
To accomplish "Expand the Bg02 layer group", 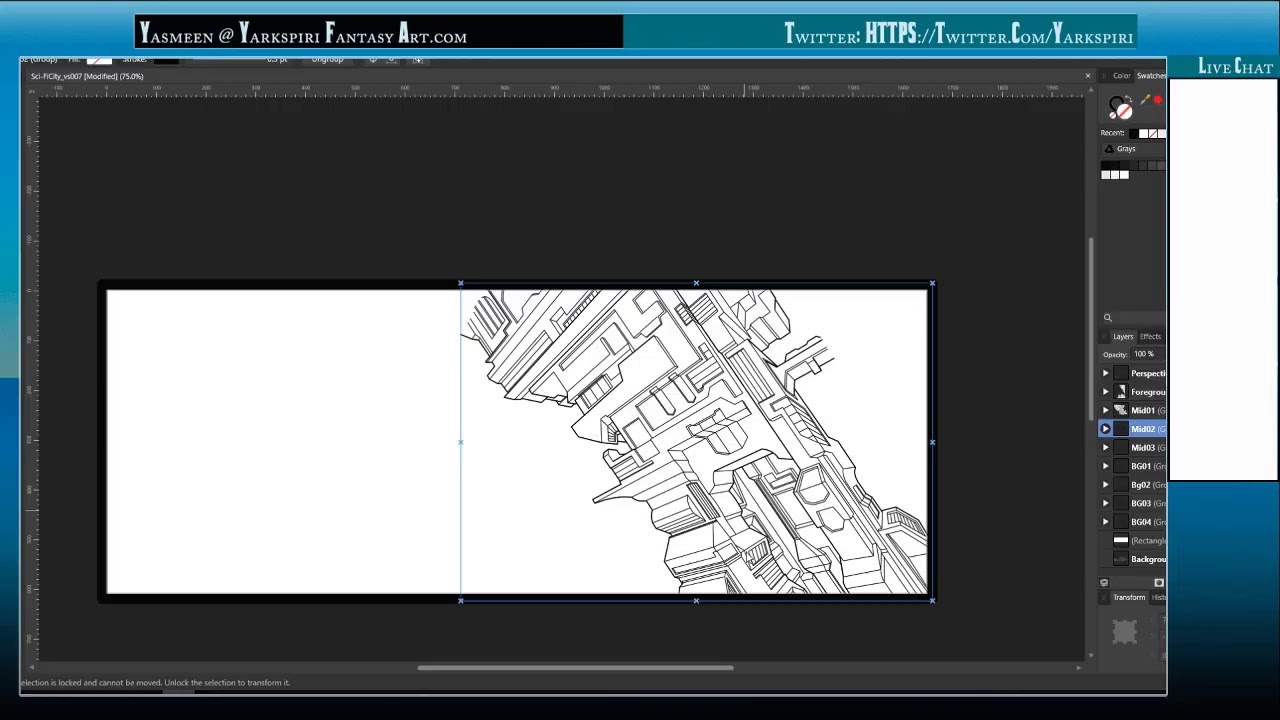I will tap(1106, 485).
